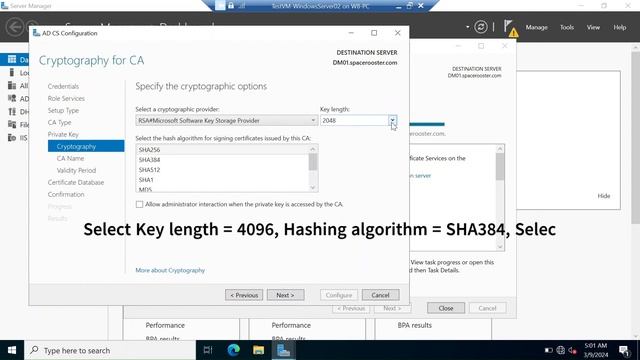Open File Explorer from taskbar
This screenshot has width=640, height=360.
[258, 350]
